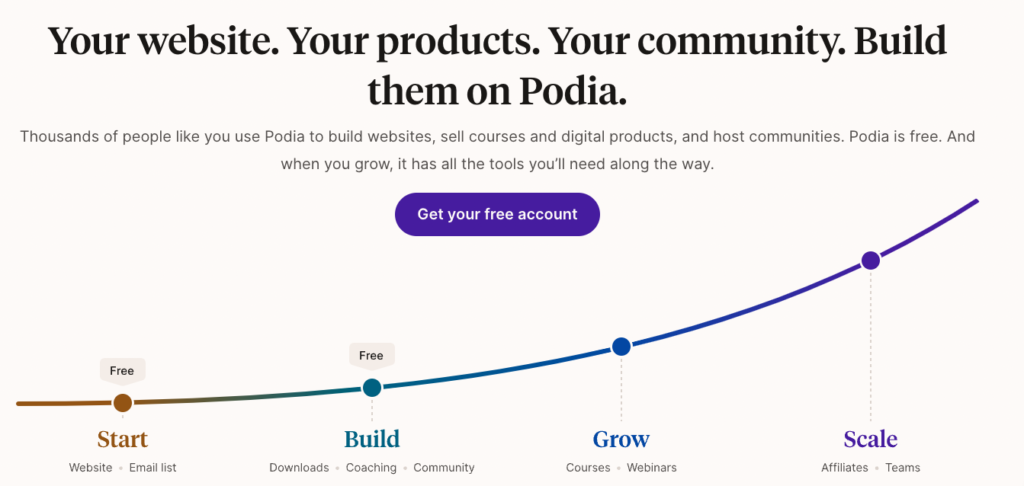Click the Website feature label
The height and width of the screenshot is (486, 1024).
(91, 468)
